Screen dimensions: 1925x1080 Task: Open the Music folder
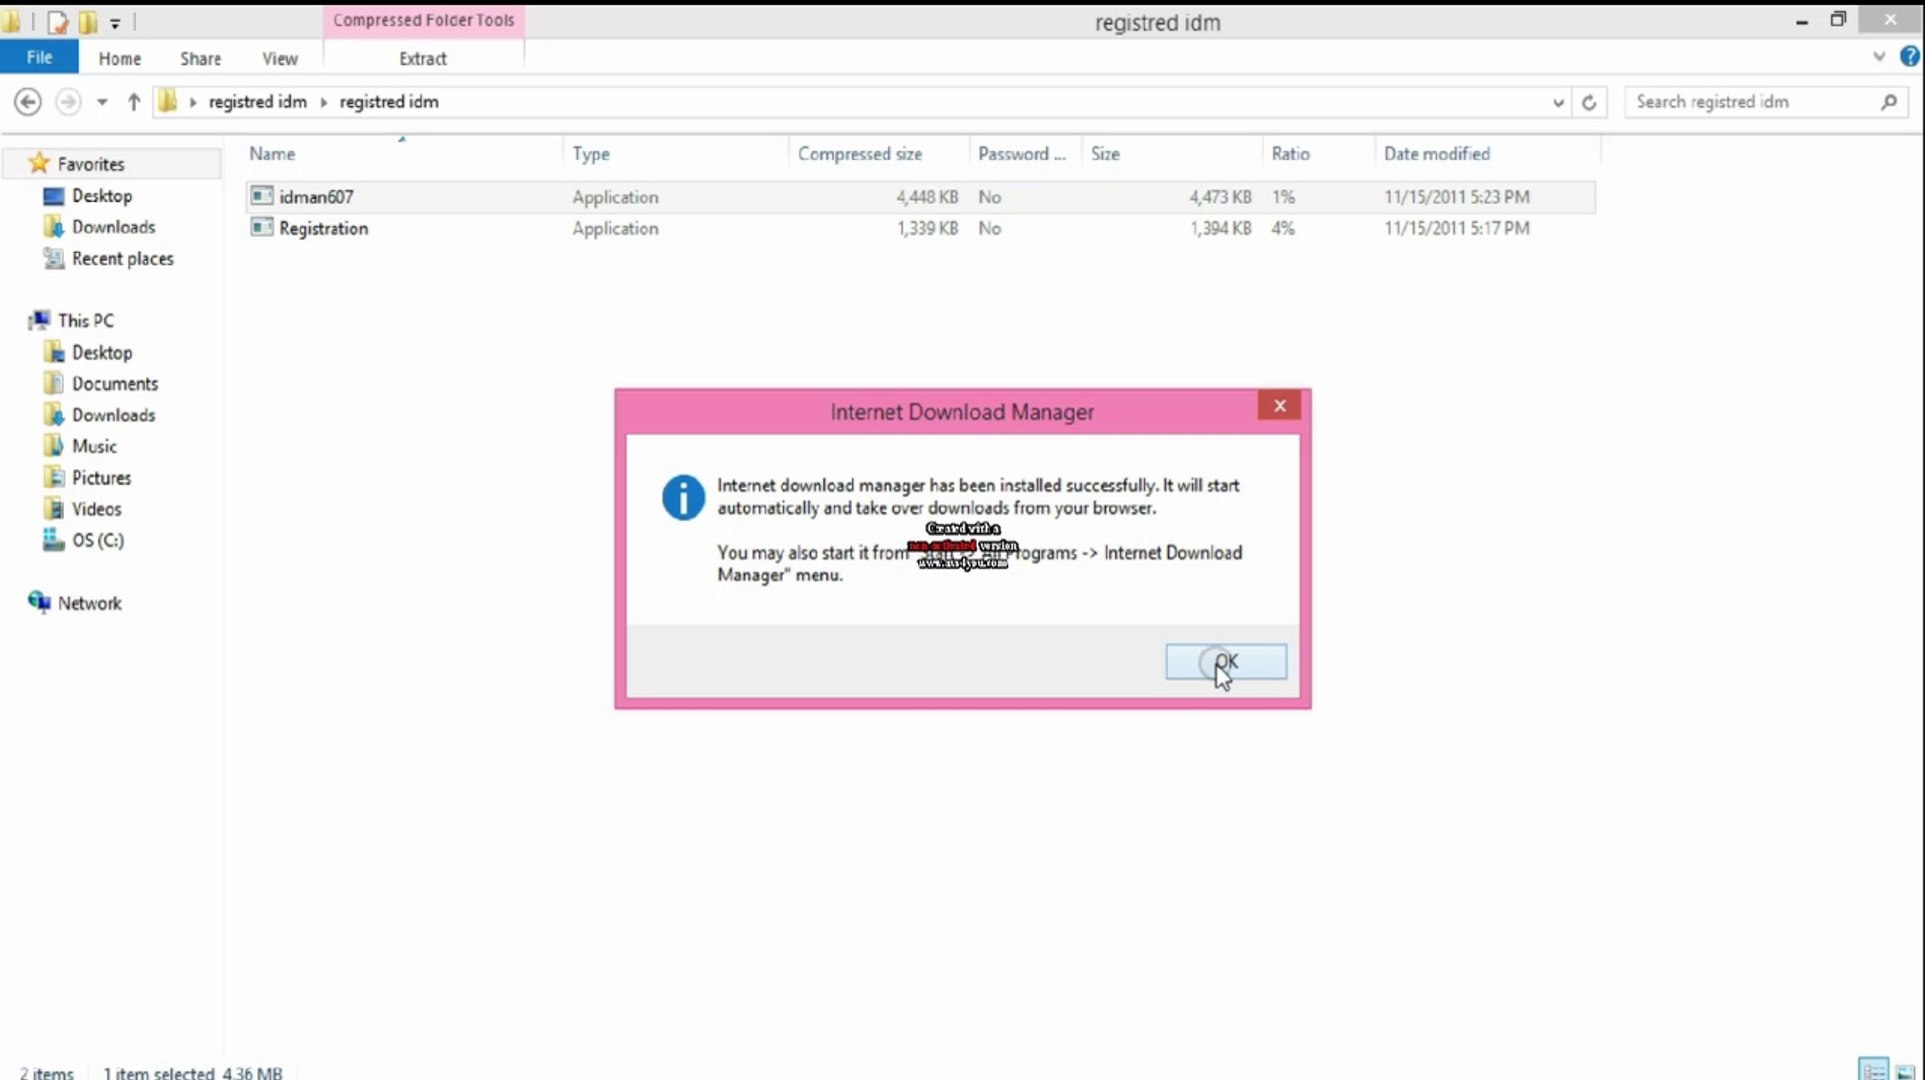pos(94,447)
